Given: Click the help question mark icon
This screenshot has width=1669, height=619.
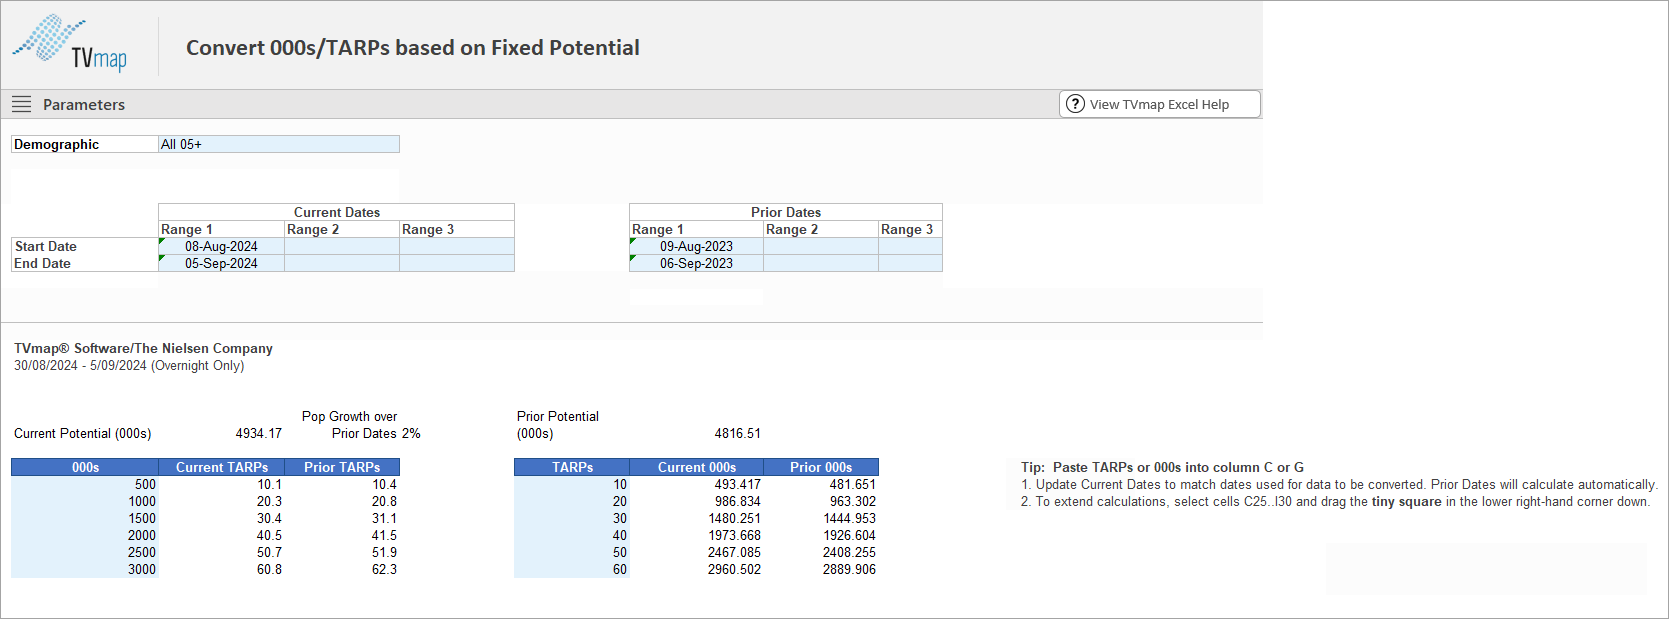Looking at the screenshot, I should (1075, 104).
